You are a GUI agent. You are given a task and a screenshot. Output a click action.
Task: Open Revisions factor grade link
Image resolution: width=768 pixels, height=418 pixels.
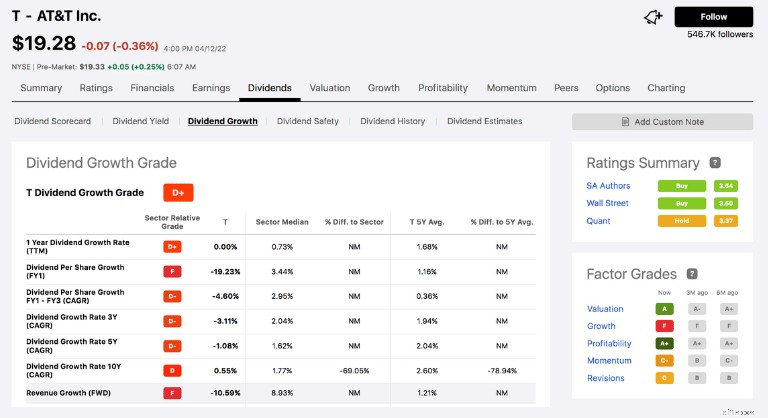click(606, 378)
